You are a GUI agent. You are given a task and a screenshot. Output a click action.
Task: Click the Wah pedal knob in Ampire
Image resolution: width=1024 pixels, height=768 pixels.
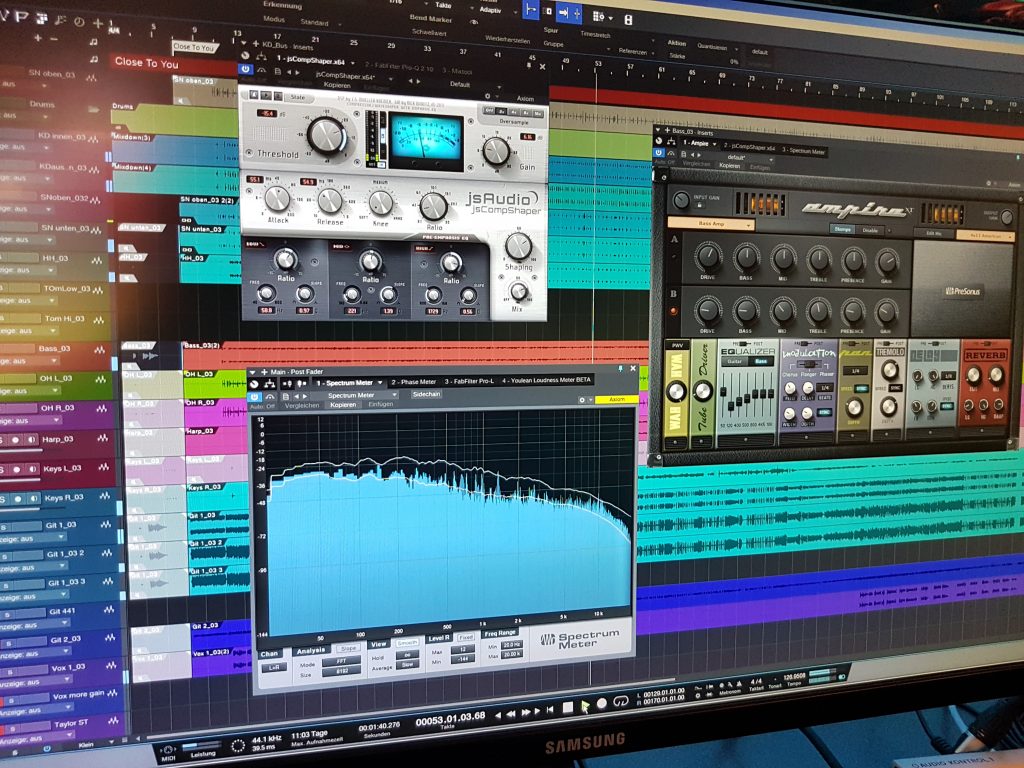coord(676,391)
